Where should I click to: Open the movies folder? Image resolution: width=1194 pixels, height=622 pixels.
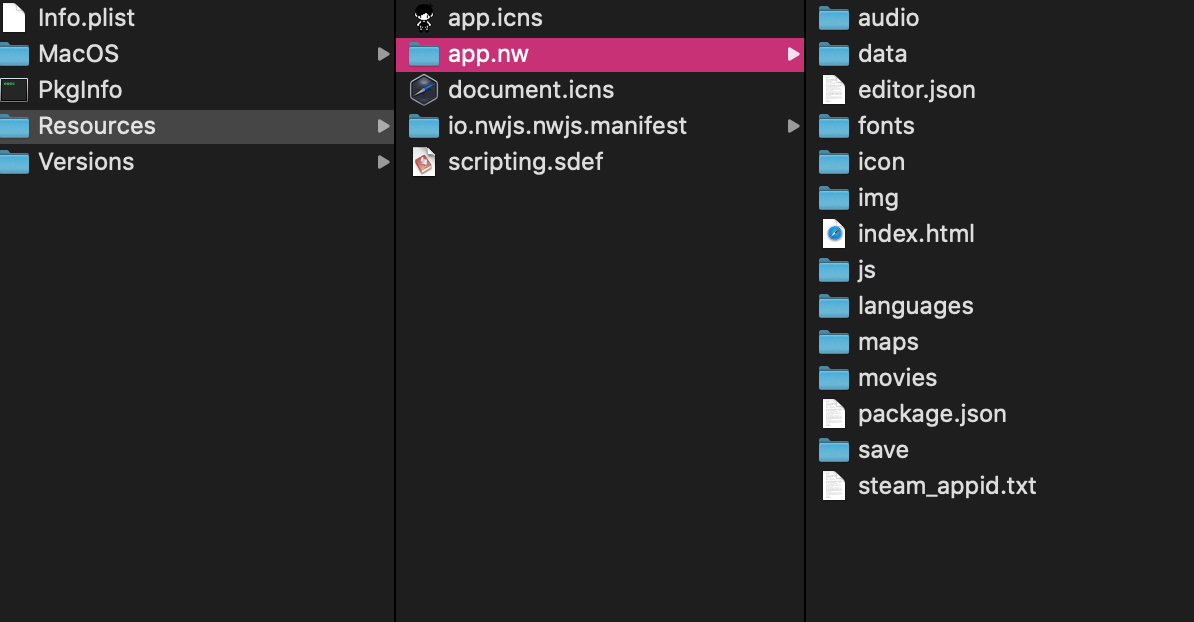[896, 378]
